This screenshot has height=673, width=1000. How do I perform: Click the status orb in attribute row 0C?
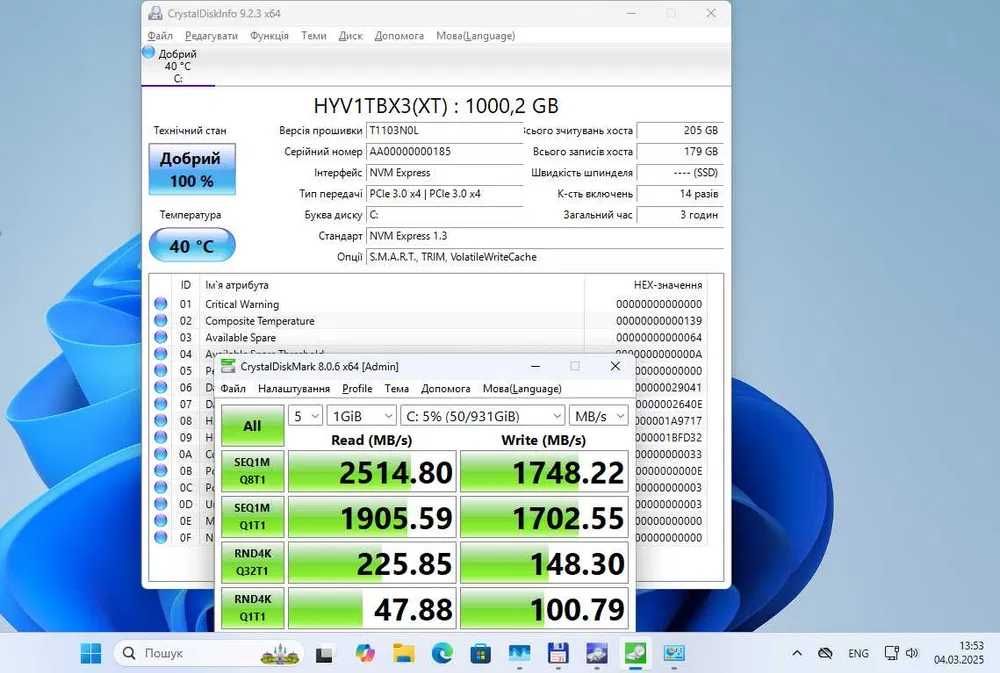pyautogui.click(x=161, y=487)
